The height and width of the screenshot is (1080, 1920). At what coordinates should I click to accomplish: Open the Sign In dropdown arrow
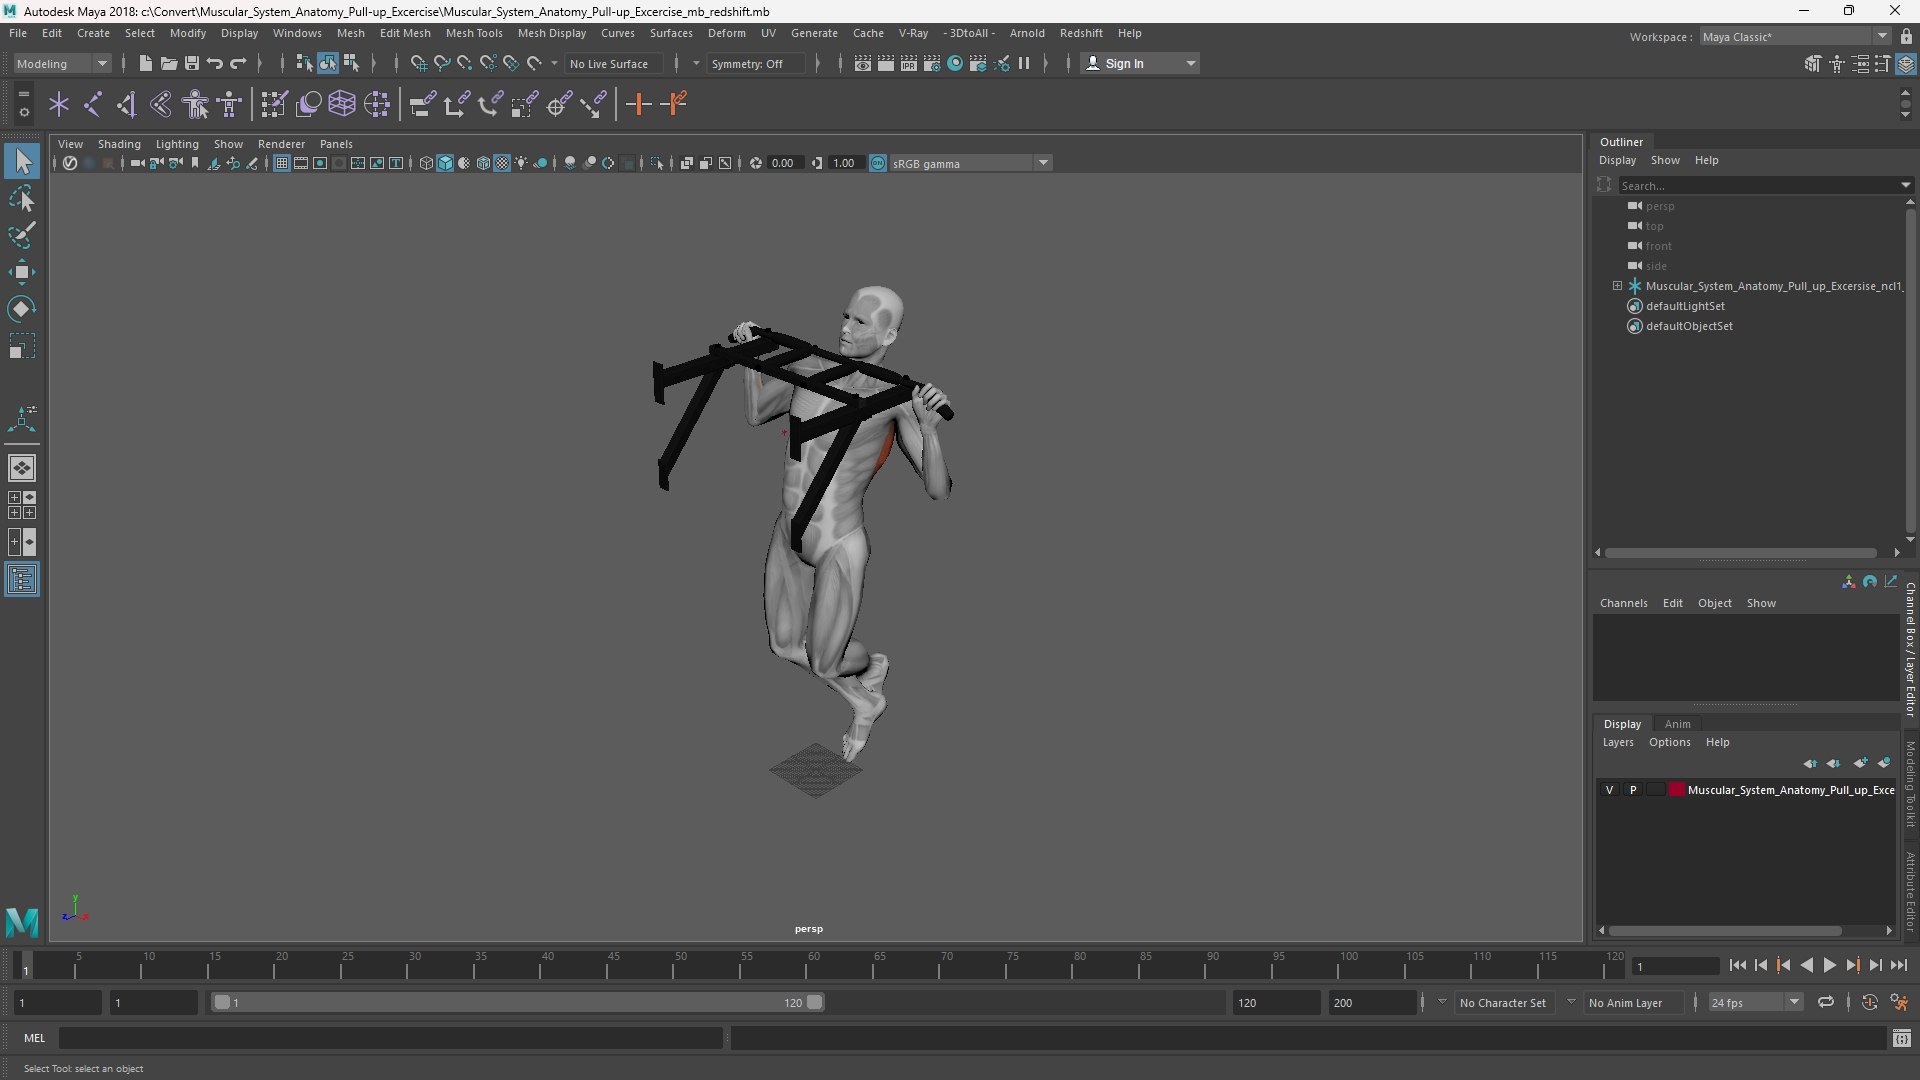pyautogui.click(x=1190, y=63)
